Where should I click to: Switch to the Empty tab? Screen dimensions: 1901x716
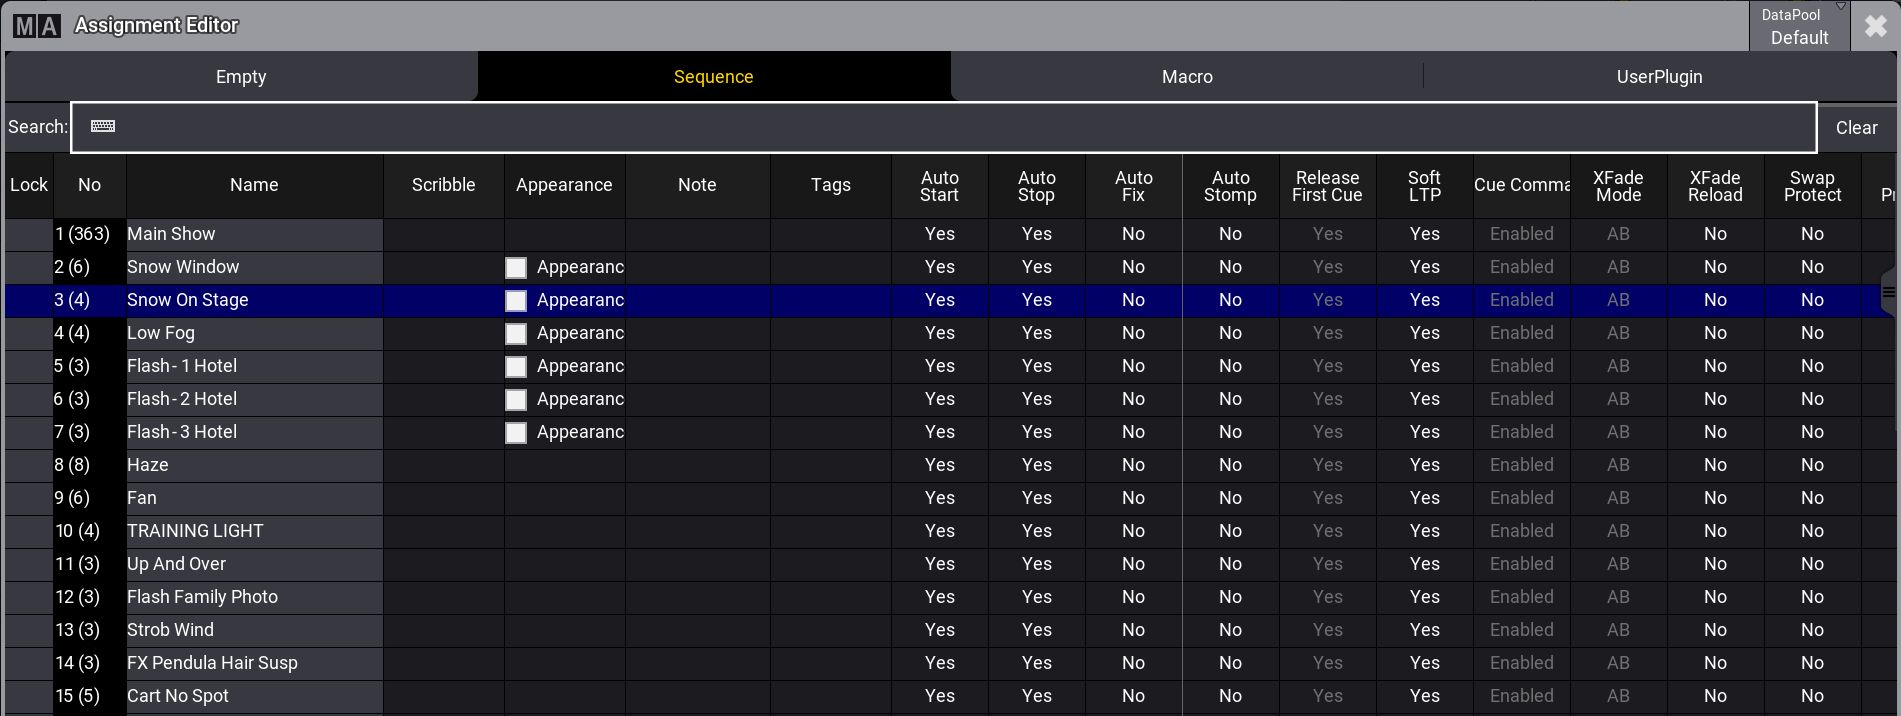[x=241, y=77]
